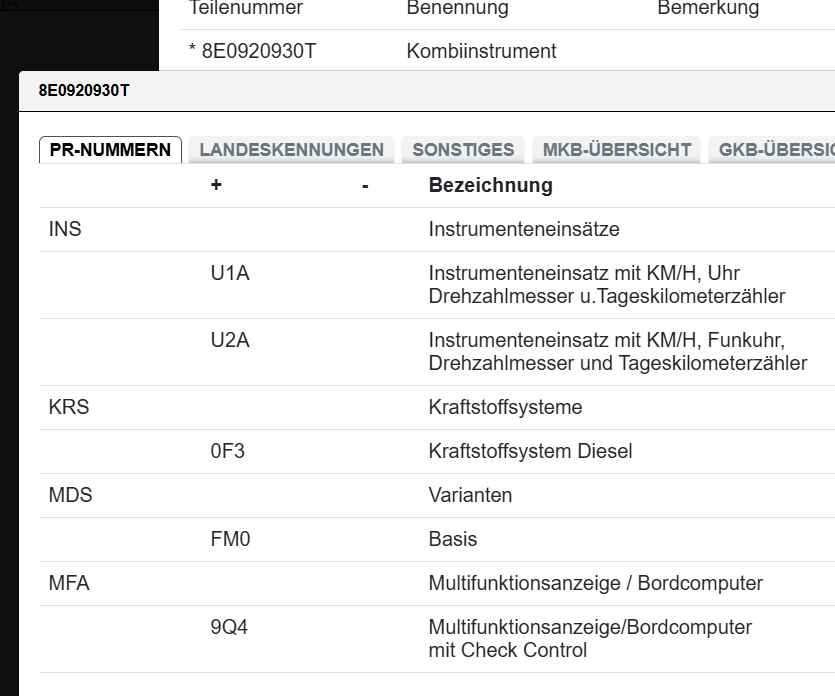This screenshot has width=835, height=696.
Task: Click the Kombiinstrument description cell
Action: [481, 51]
